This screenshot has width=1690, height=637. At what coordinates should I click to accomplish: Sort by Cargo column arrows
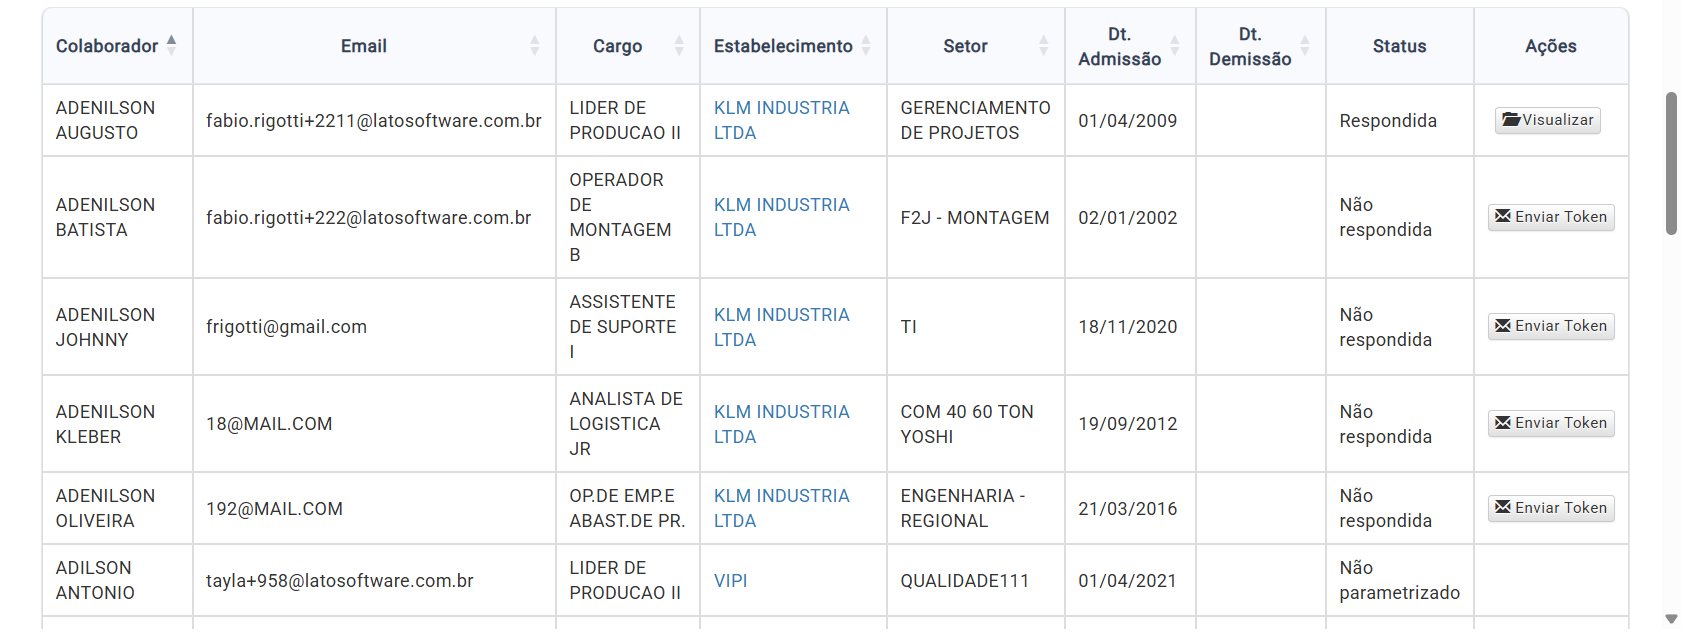pyautogui.click(x=679, y=45)
